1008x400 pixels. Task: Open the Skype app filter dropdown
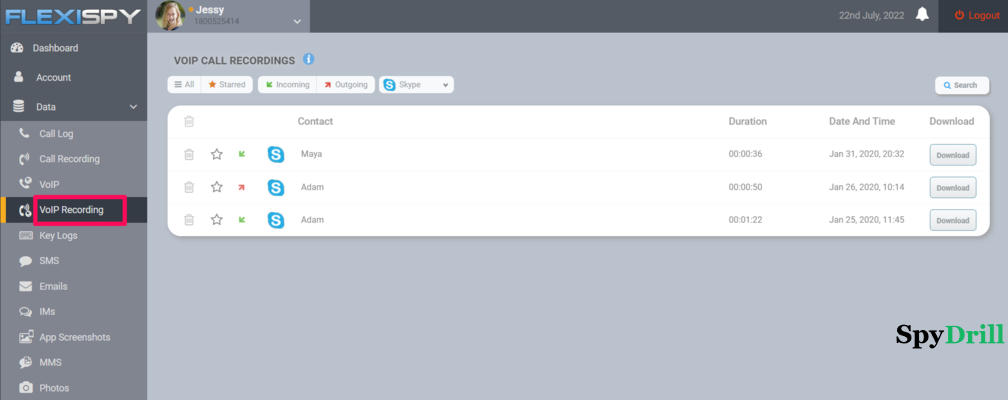click(416, 85)
